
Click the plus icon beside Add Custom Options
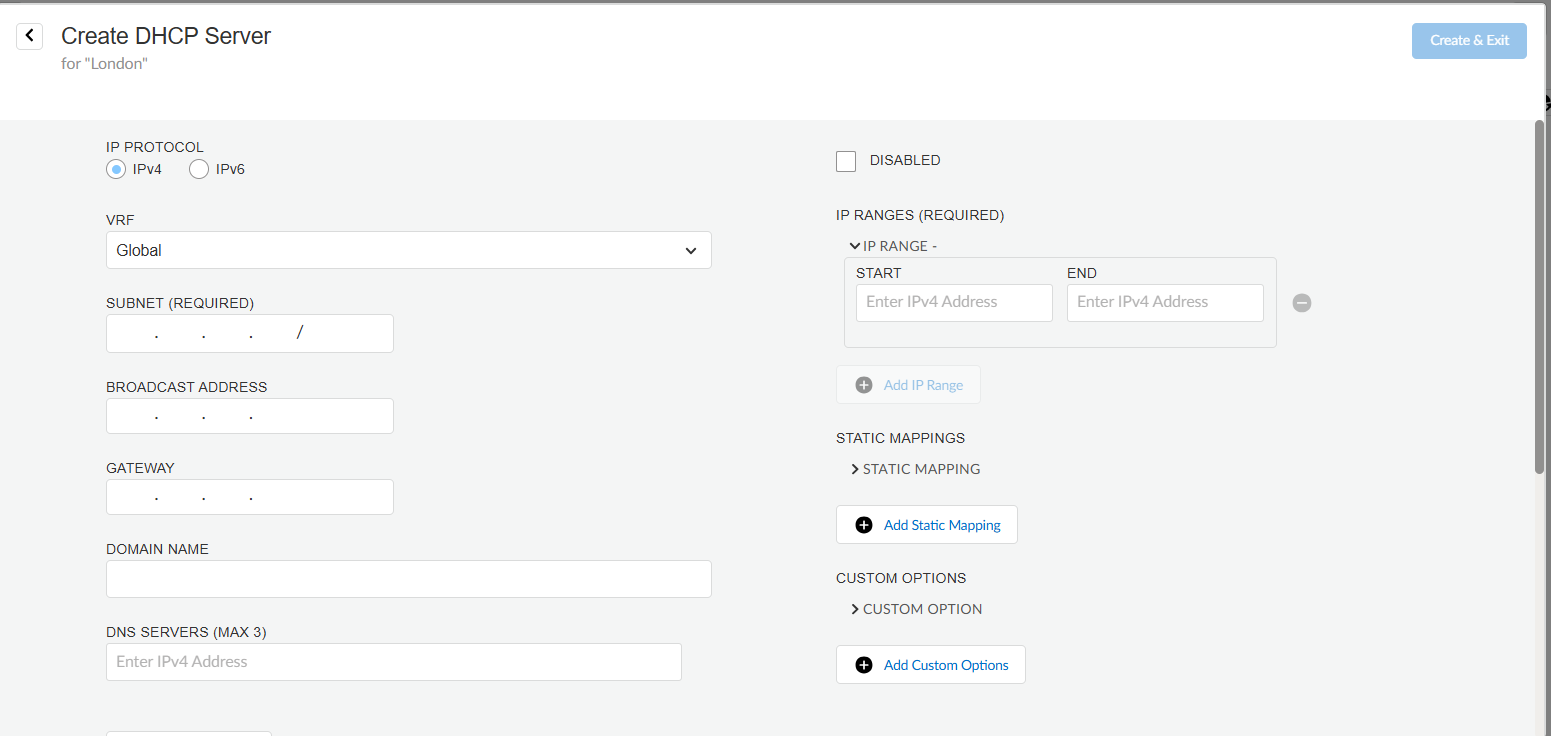coord(863,664)
